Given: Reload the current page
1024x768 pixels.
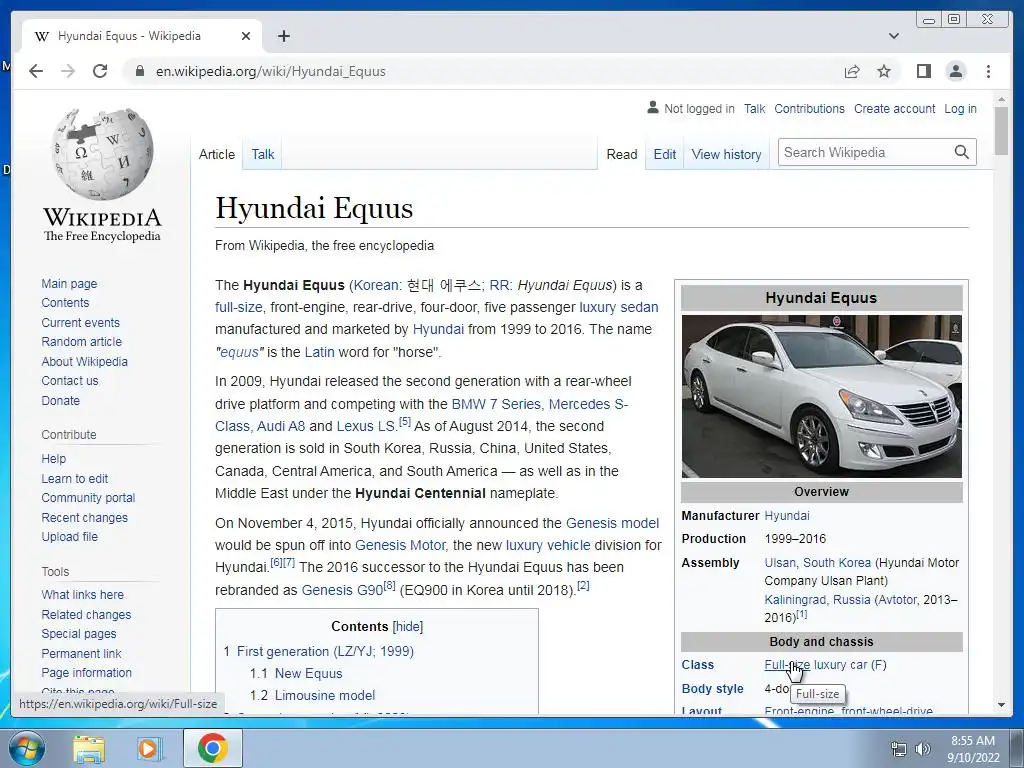Looking at the screenshot, I should coord(100,71).
